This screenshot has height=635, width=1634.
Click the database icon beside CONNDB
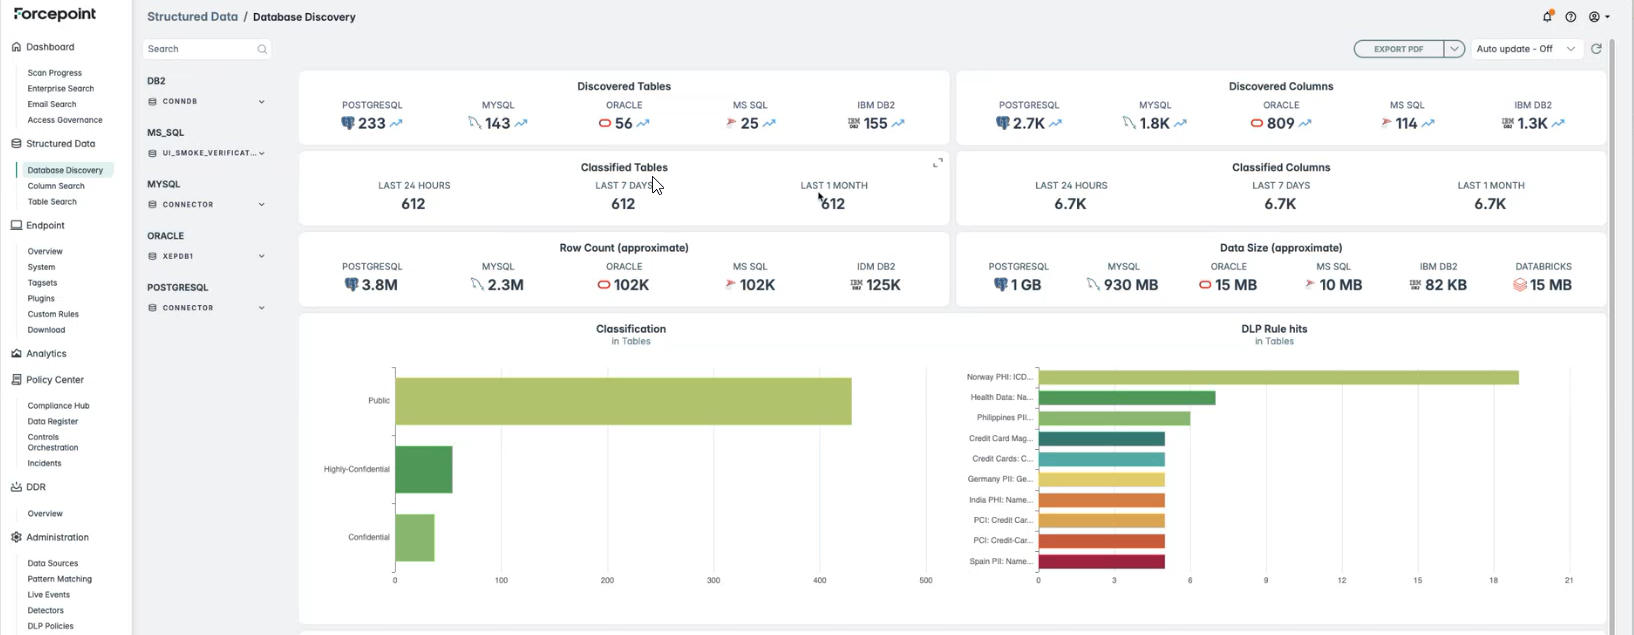tap(153, 102)
